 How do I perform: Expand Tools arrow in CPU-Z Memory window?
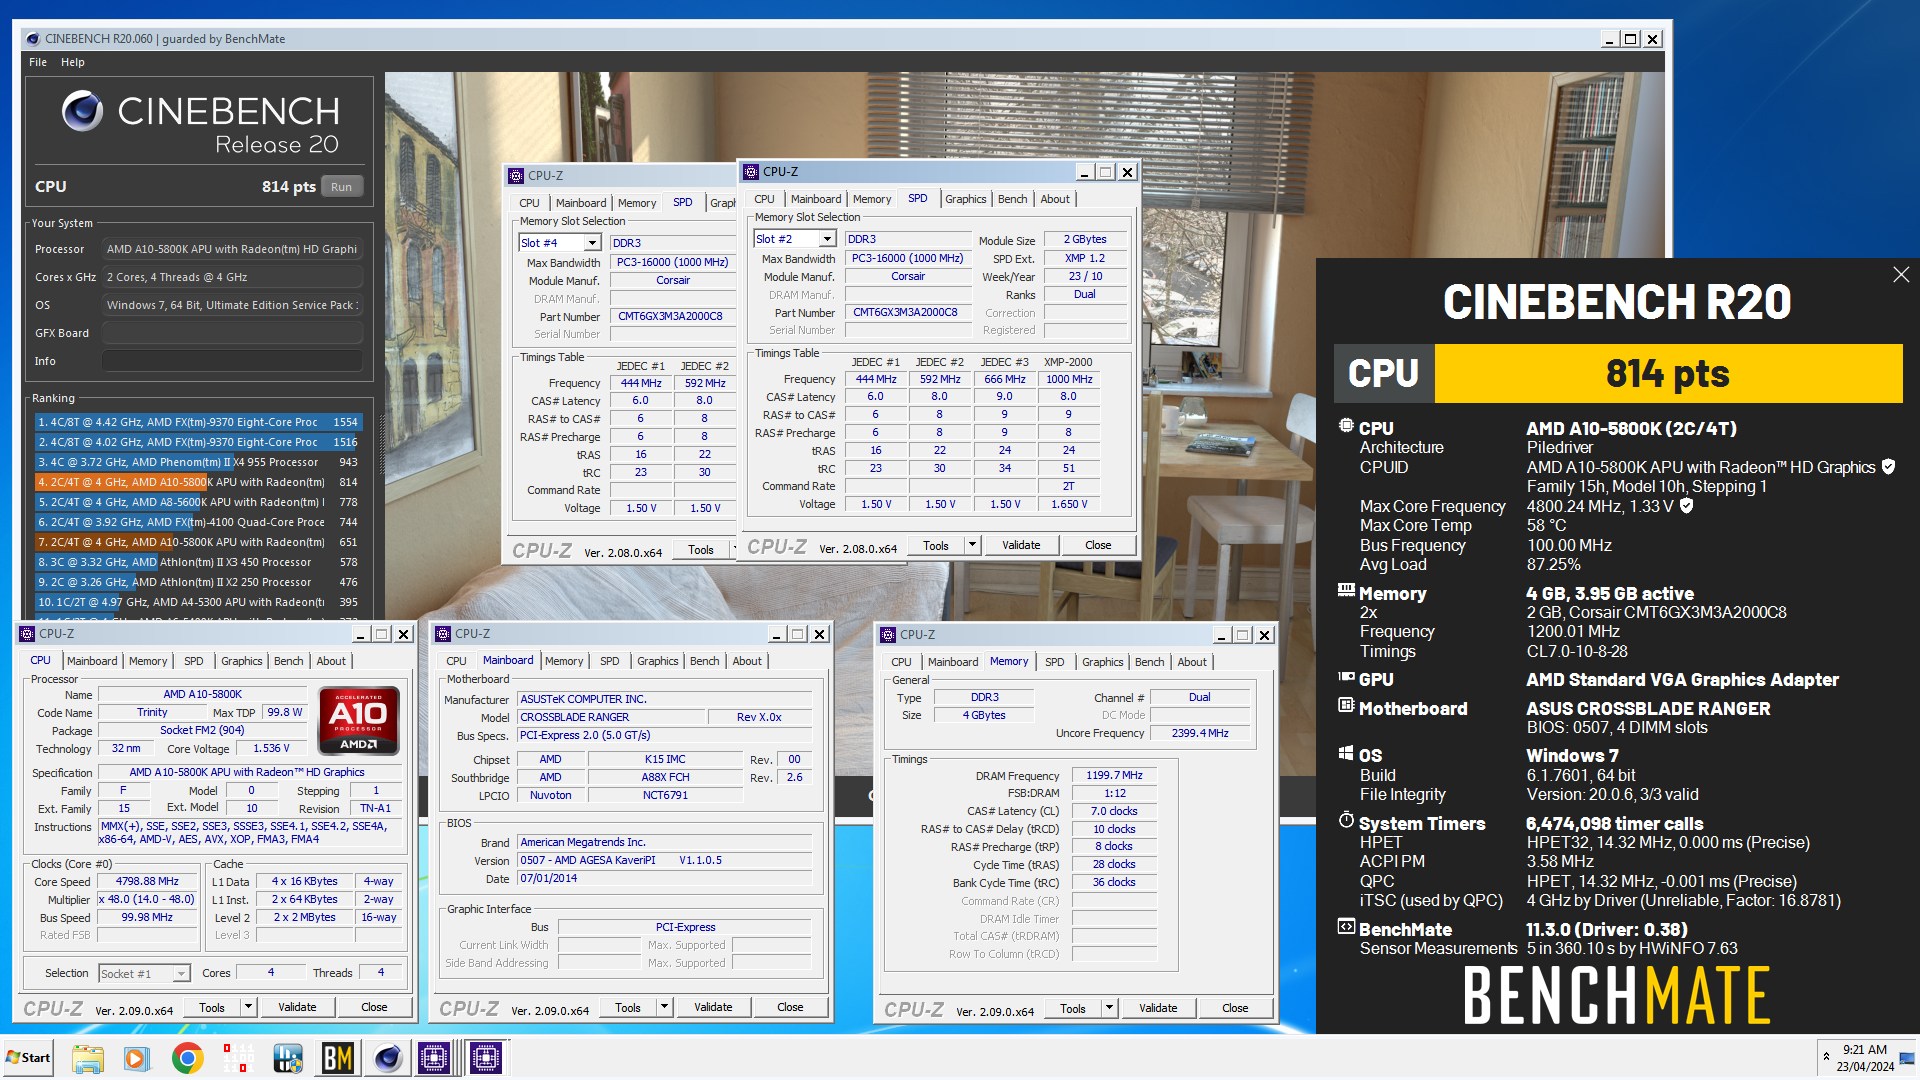(1109, 1008)
